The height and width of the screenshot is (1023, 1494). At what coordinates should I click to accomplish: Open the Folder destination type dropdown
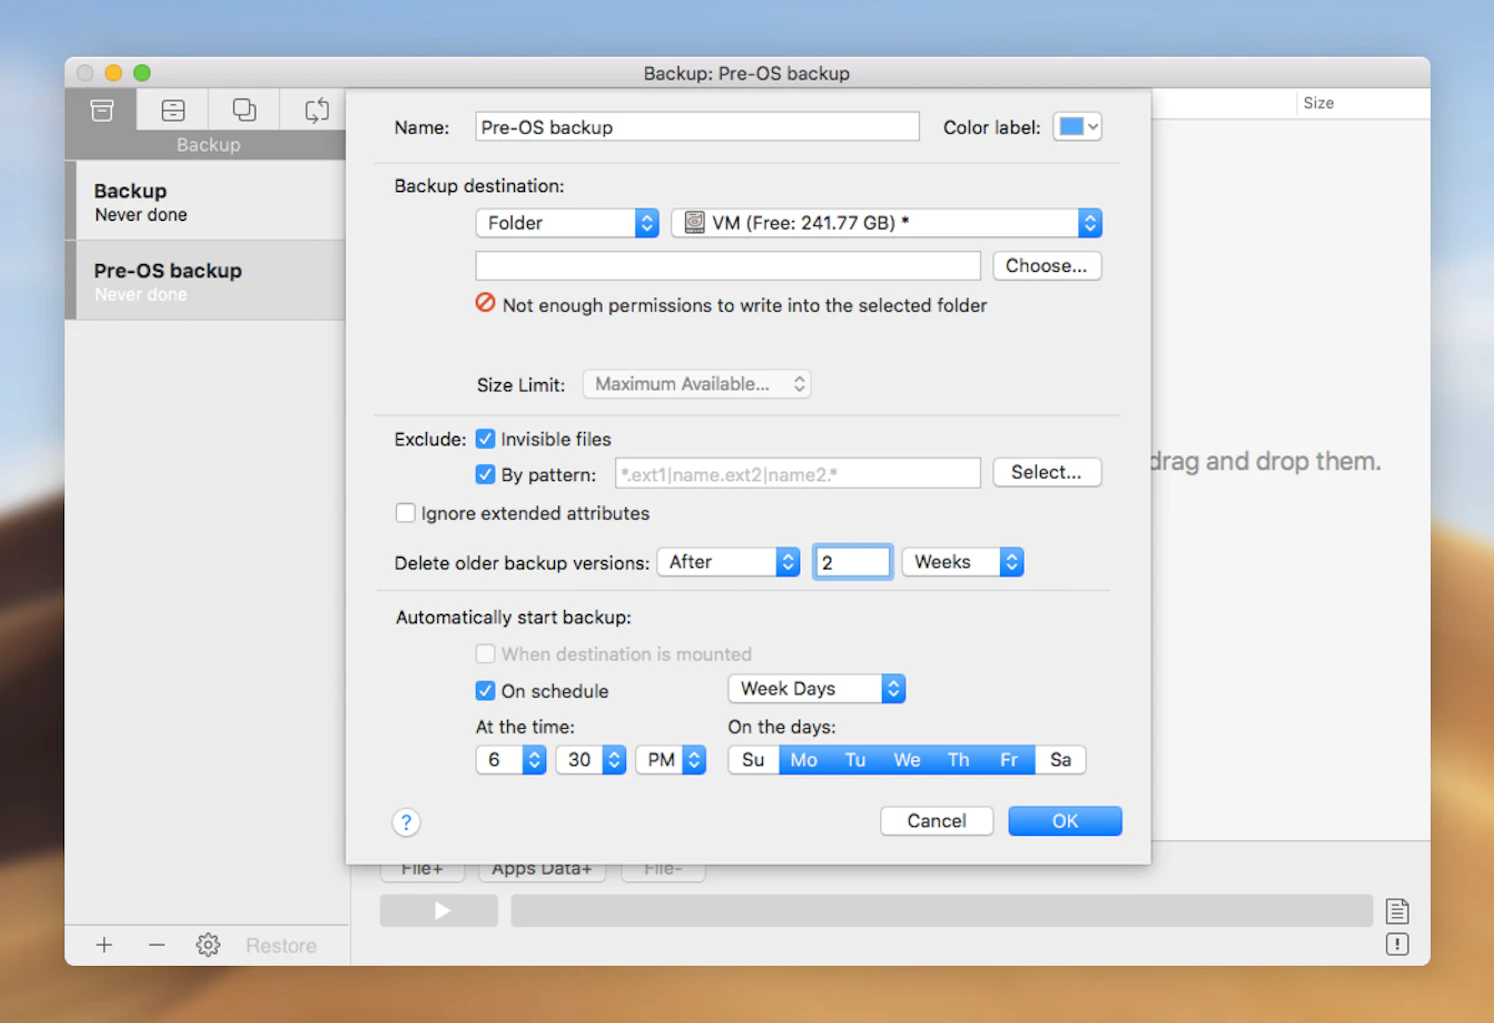click(567, 223)
